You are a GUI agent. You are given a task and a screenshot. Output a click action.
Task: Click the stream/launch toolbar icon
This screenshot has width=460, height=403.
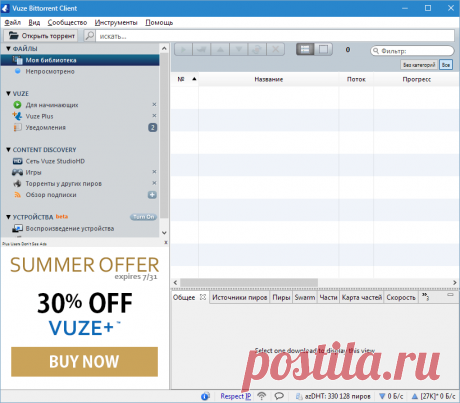click(x=201, y=50)
